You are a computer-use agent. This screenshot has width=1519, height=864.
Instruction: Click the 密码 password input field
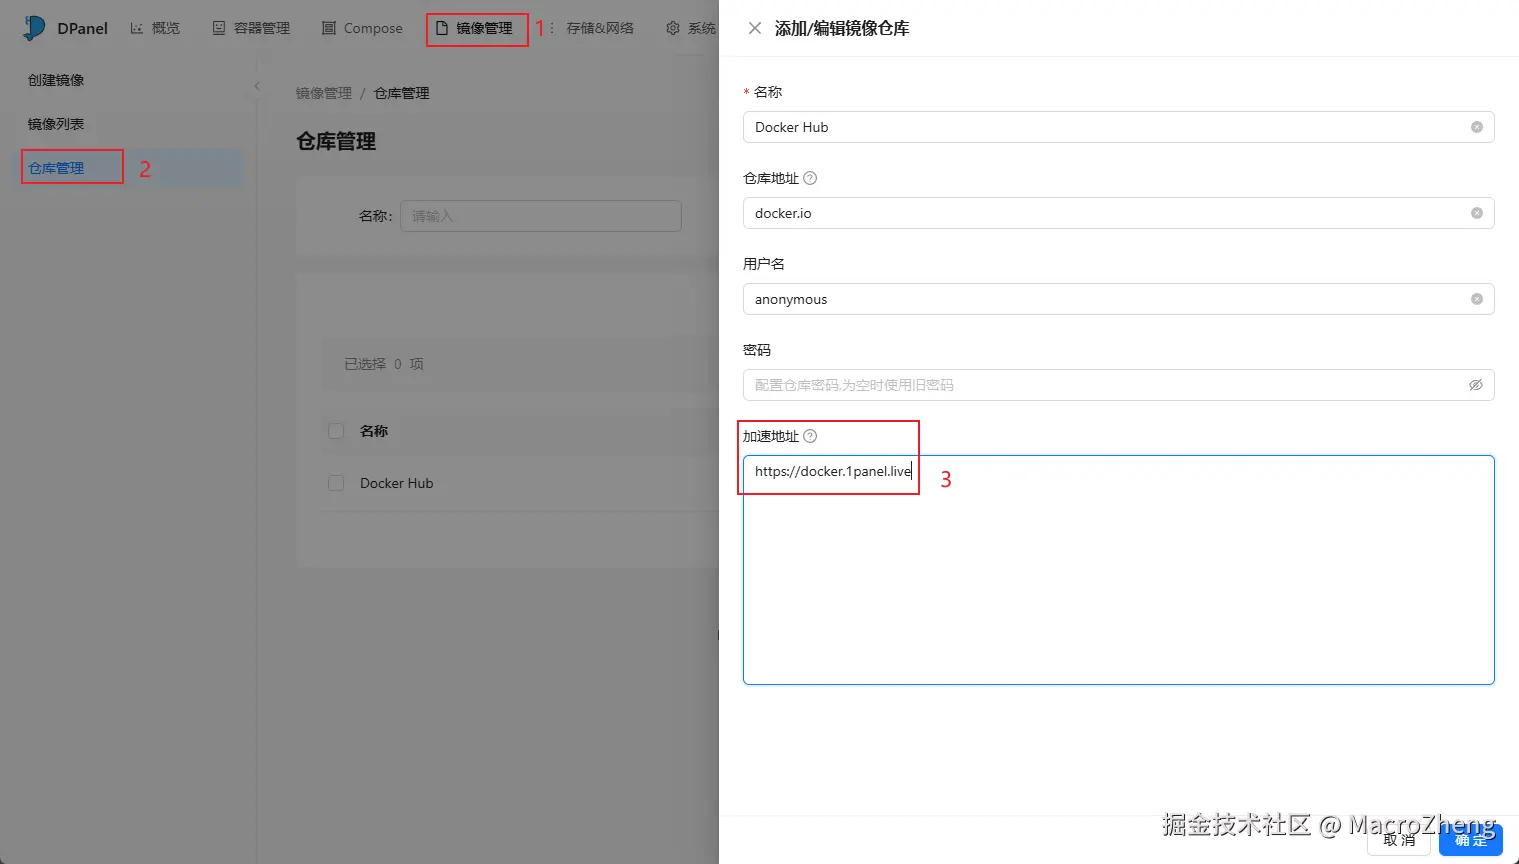point(1118,385)
